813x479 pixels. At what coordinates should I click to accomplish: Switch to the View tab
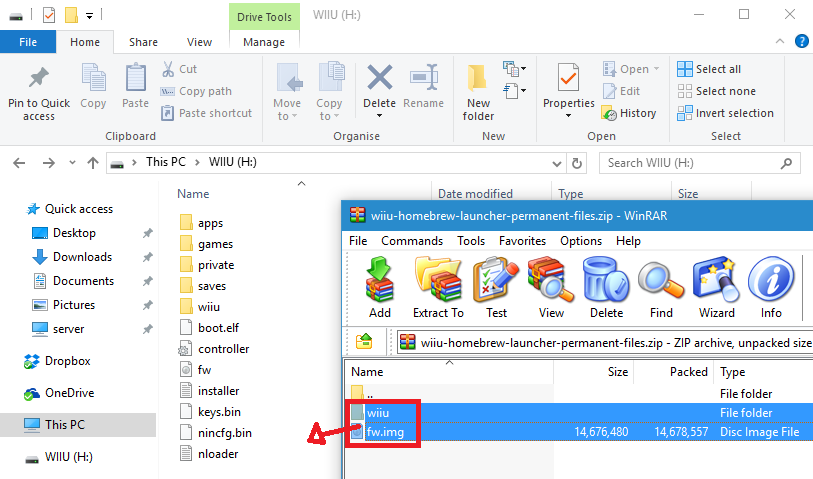coord(199,42)
